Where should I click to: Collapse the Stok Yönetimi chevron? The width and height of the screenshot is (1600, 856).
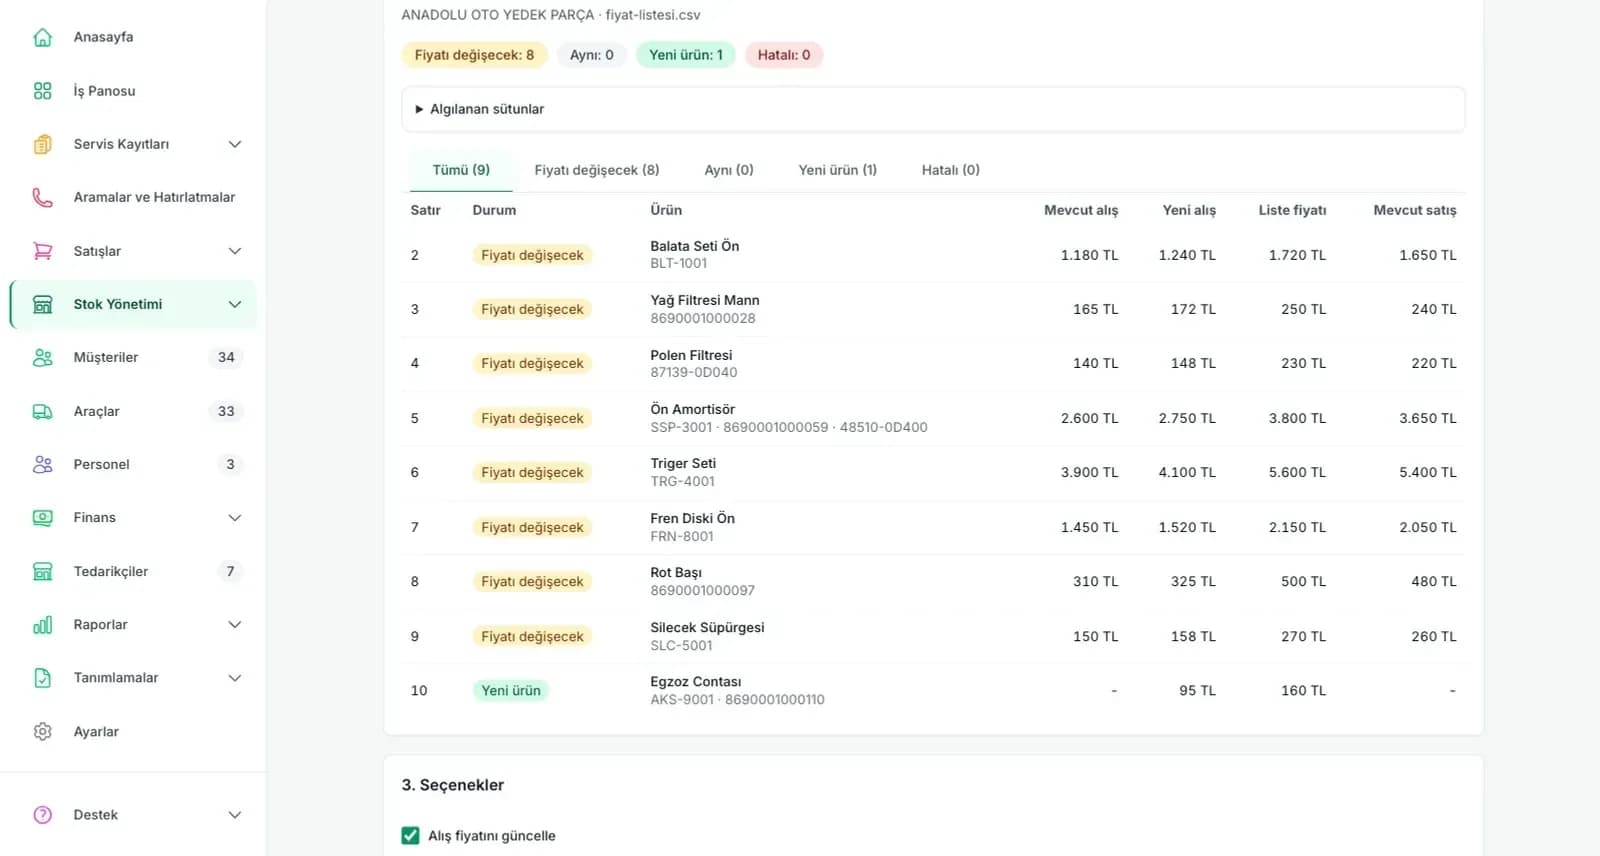tap(235, 304)
